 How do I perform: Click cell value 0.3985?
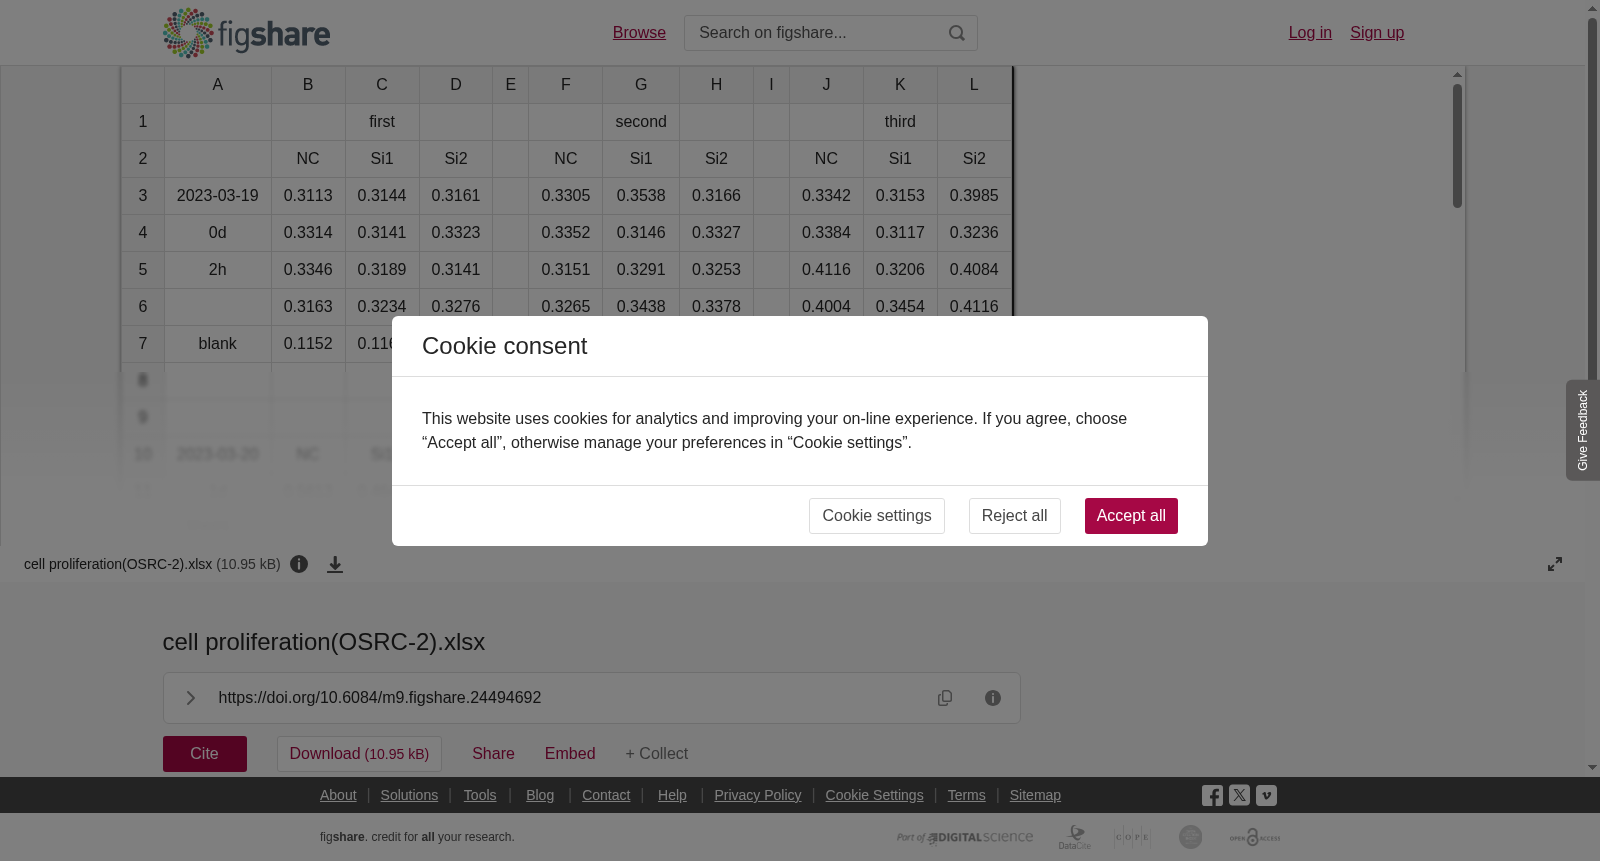pyautogui.click(x=974, y=196)
